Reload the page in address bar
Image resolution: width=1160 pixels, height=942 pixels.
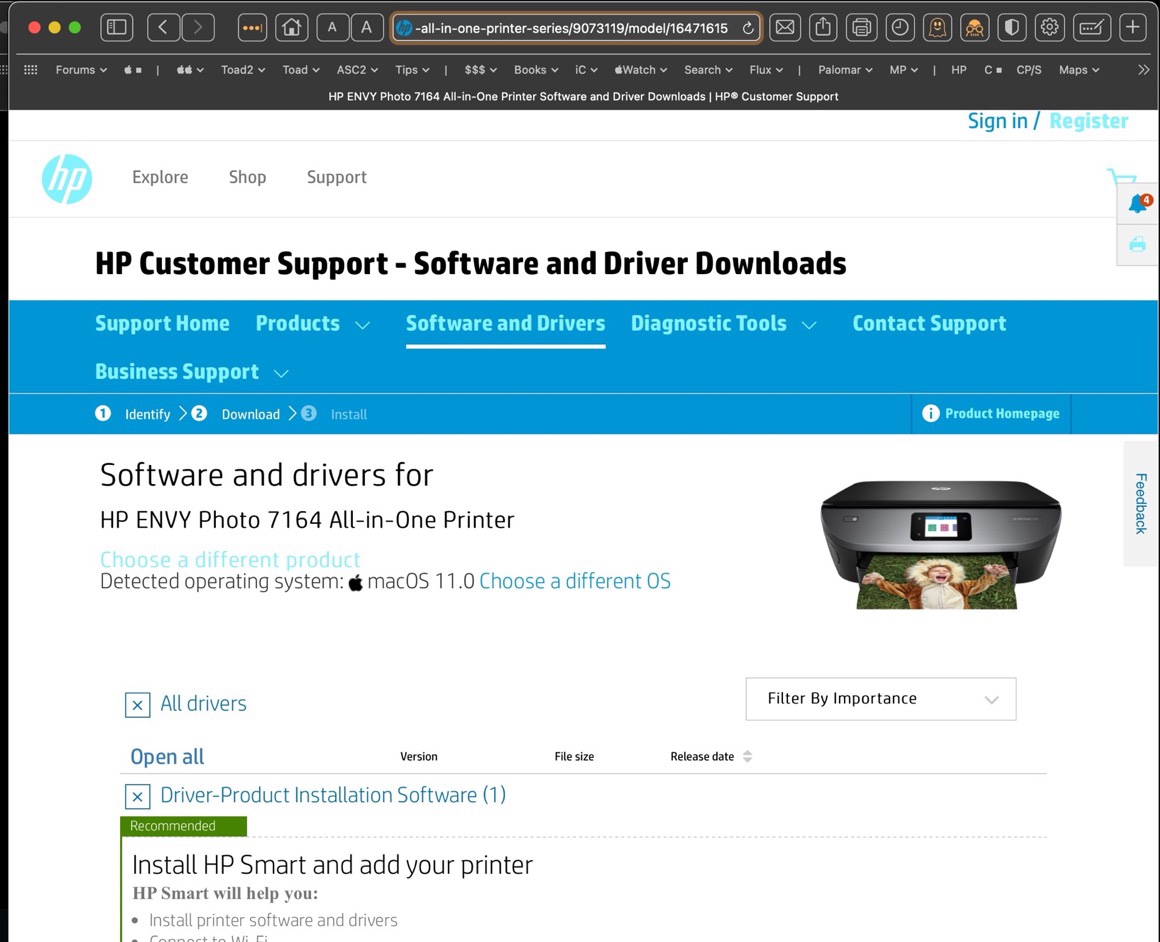coord(748,28)
